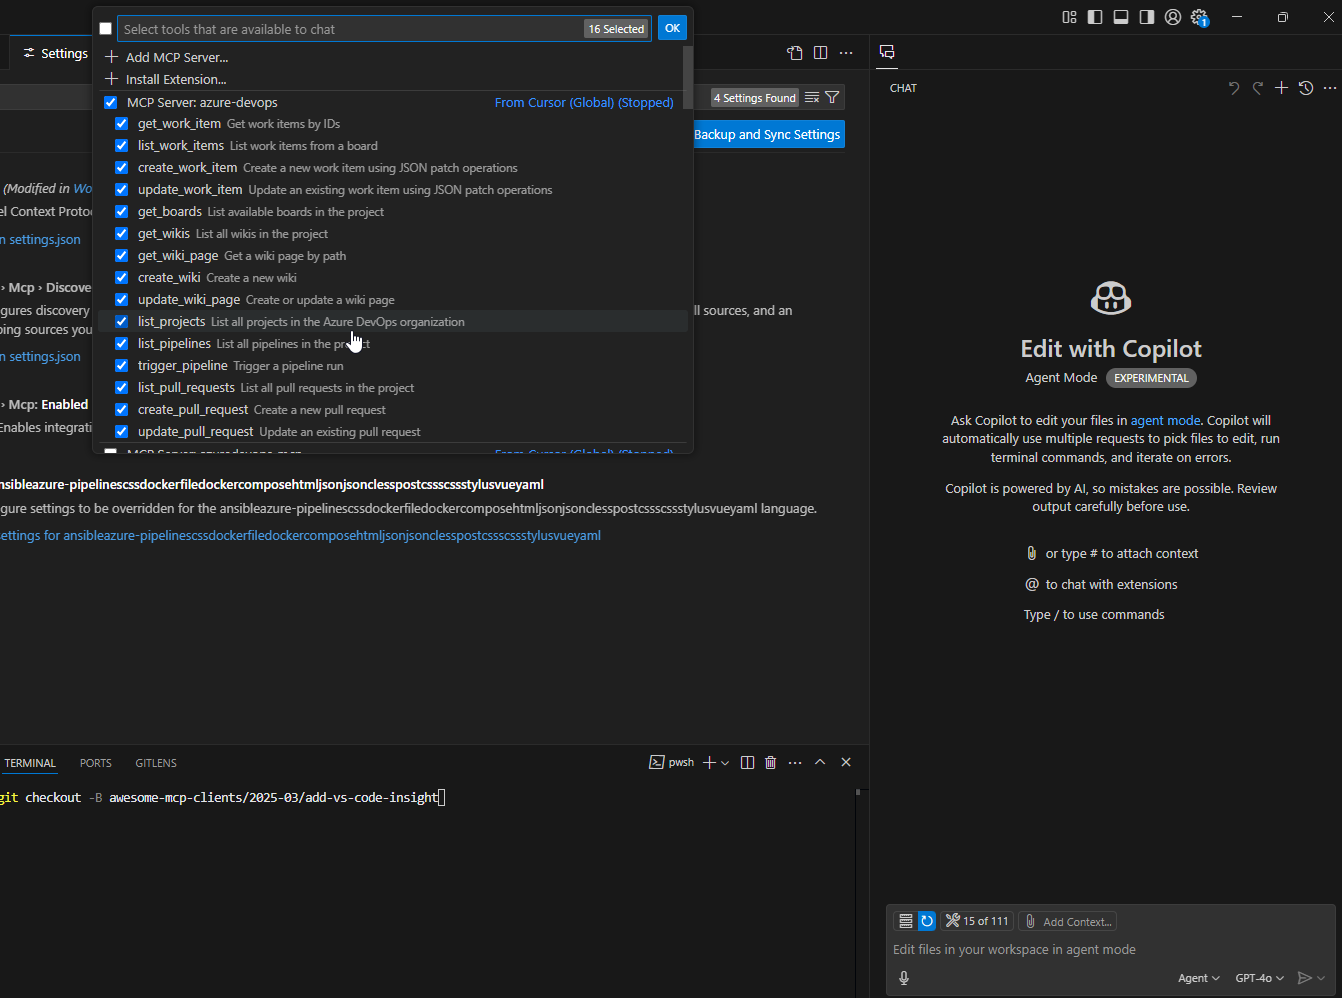The height and width of the screenshot is (998, 1342).
Task: Click Backup and Sync Settings button
Action: 767,134
